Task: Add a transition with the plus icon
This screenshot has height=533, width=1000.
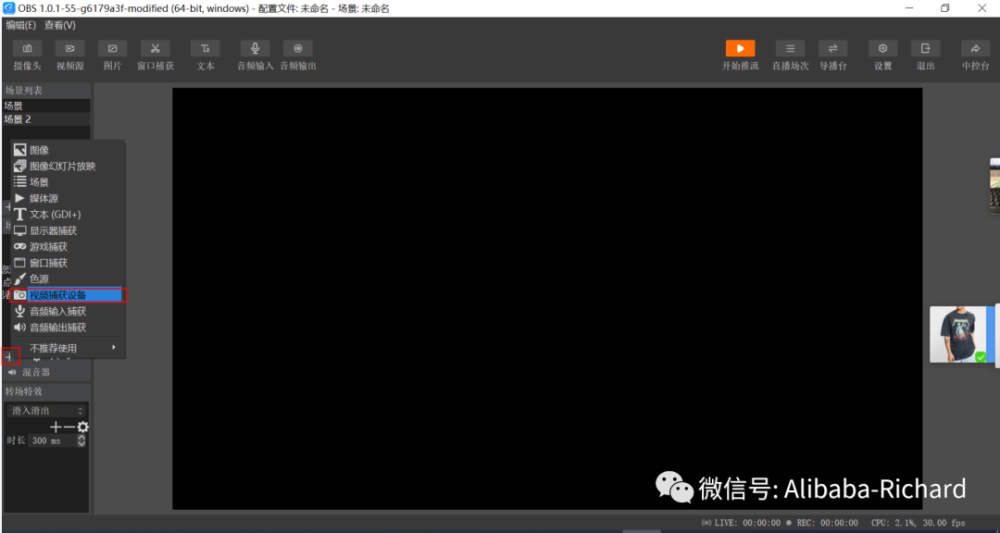Action: click(56, 427)
